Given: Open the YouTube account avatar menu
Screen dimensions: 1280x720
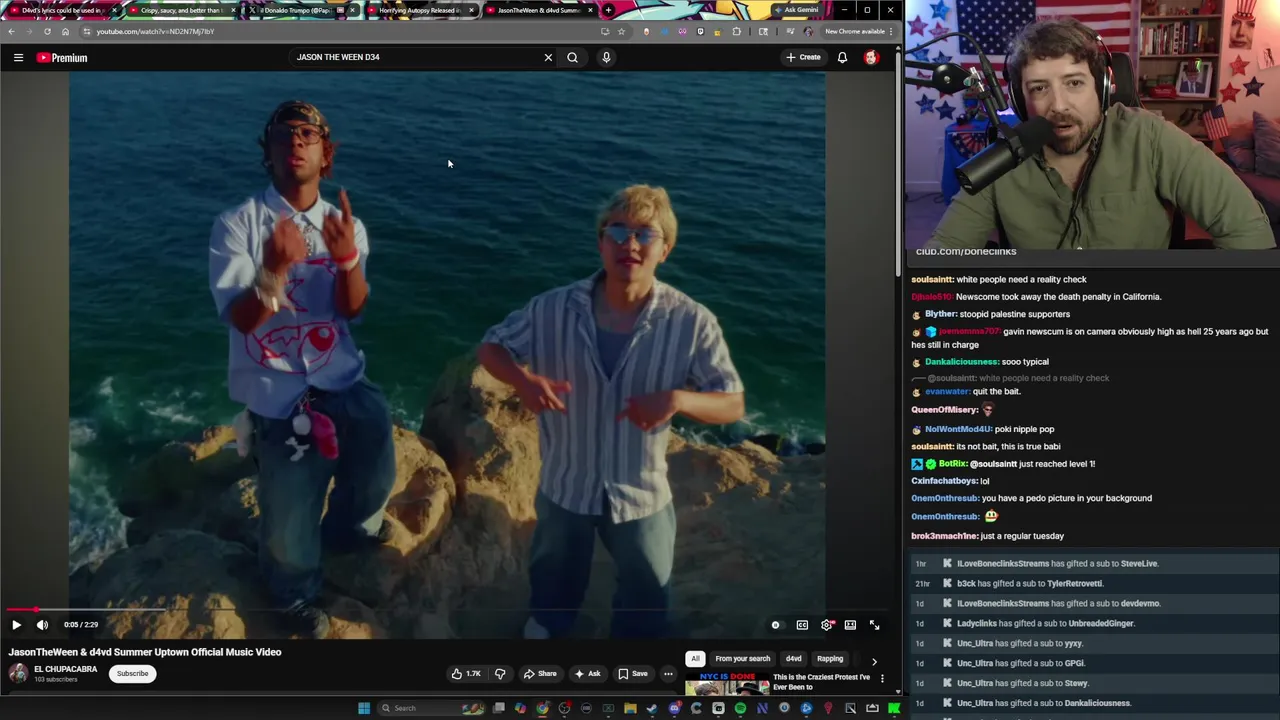Looking at the screenshot, I should (x=871, y=57).
